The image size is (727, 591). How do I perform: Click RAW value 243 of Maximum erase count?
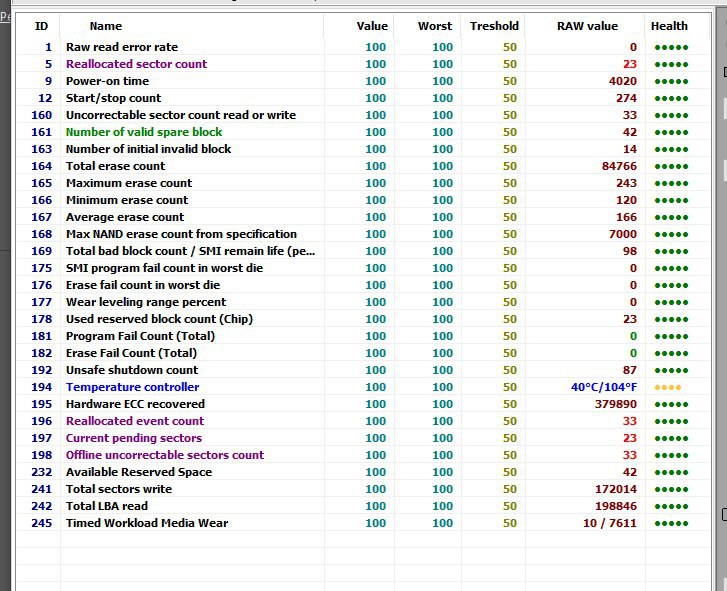click(x=626, y=183)
